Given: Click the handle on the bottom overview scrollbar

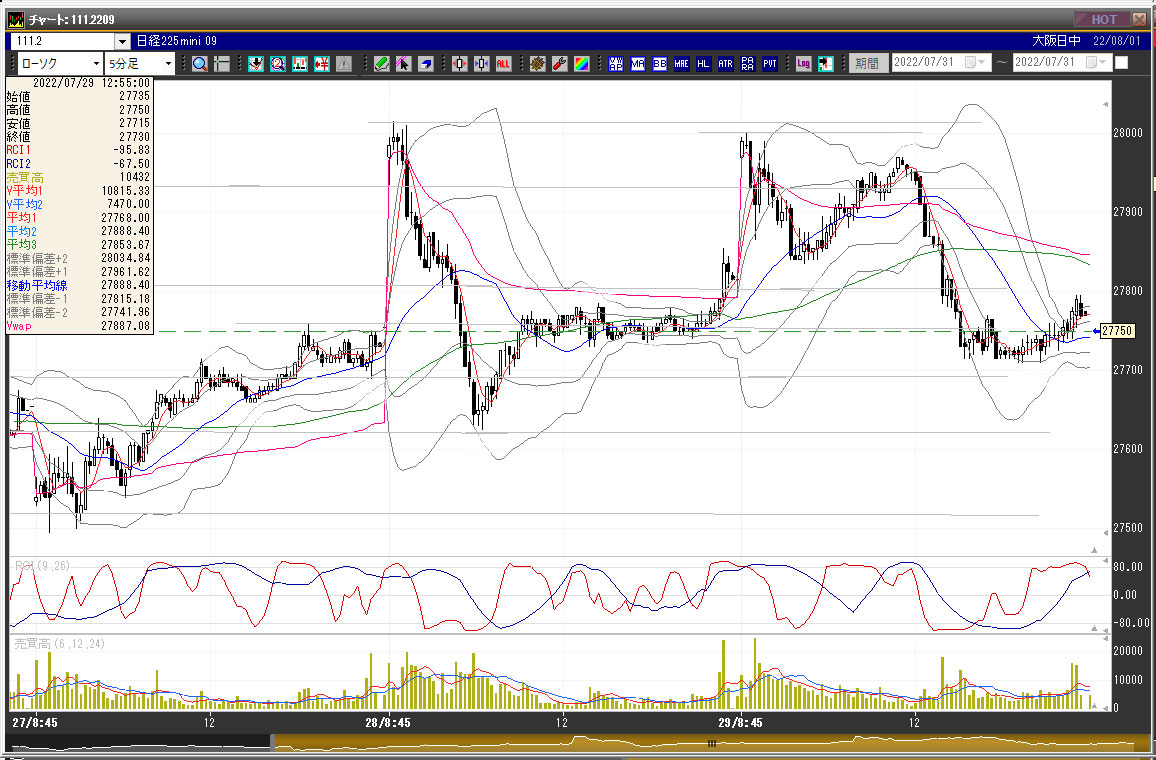Looking at the screenshot, I should (x=711, y=744).
